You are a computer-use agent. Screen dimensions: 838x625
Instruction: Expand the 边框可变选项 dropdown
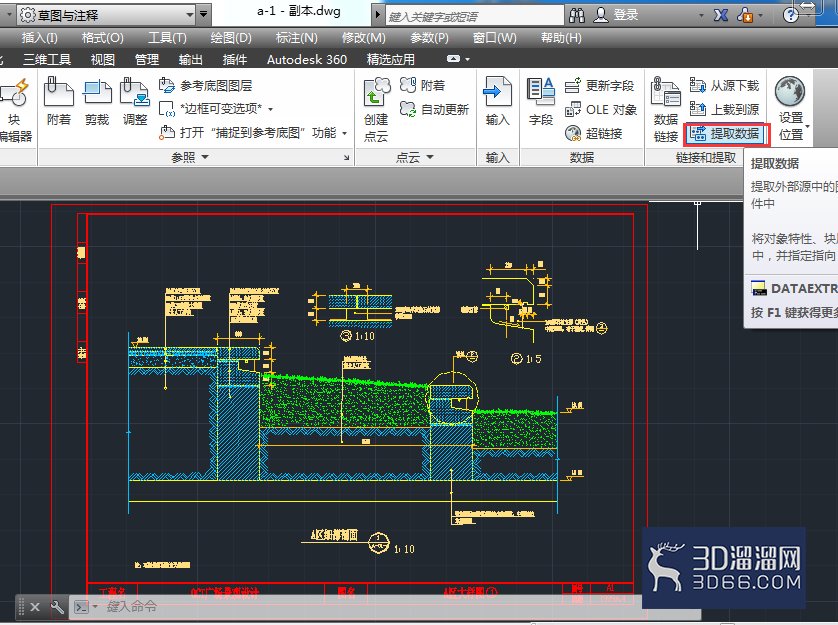tap(270, 110)
